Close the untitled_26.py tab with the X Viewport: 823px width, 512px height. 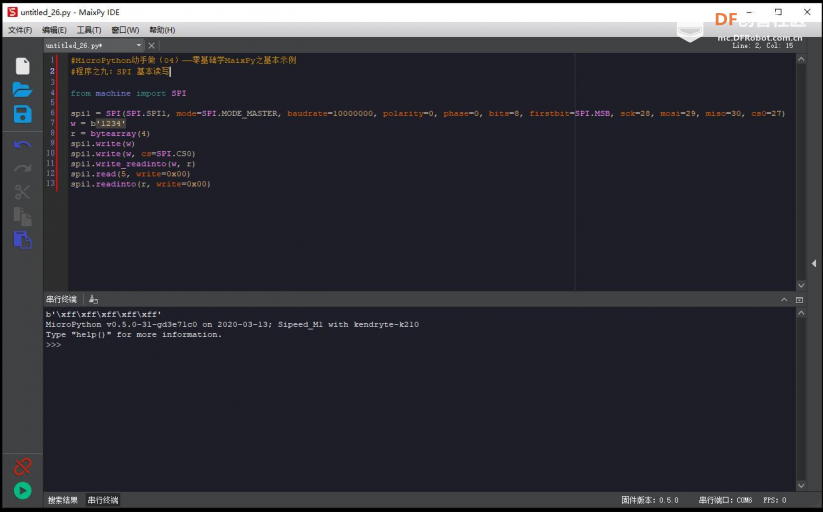151,46
